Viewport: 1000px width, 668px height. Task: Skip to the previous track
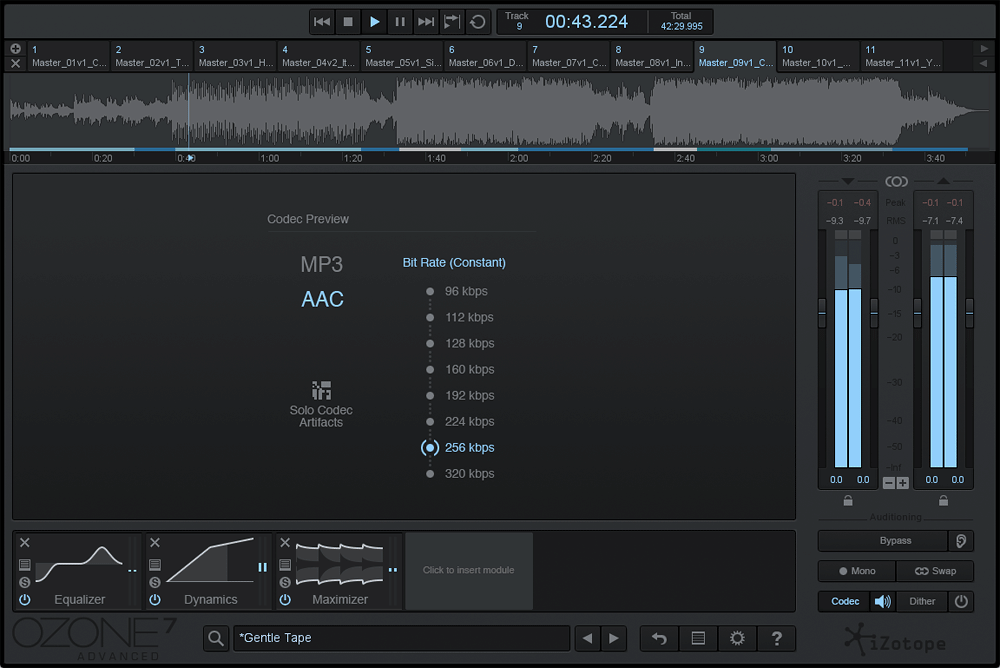[322, 22]
